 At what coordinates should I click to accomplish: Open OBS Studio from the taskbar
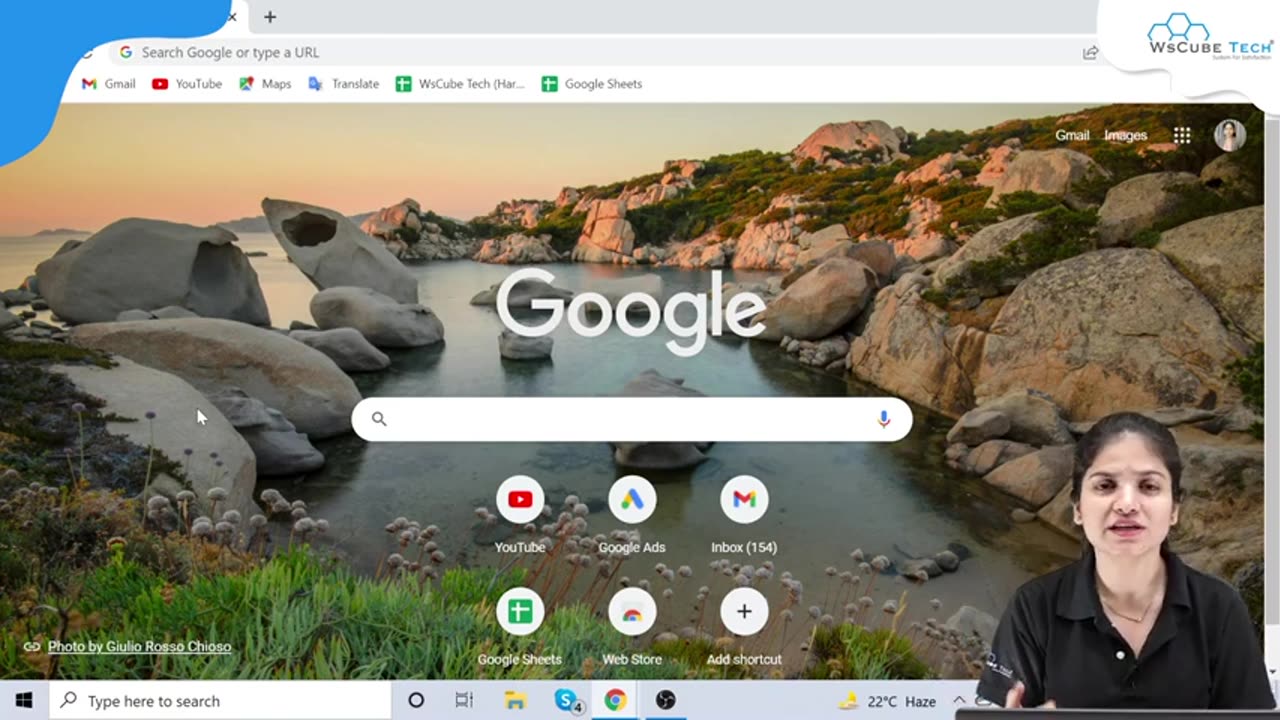point(666,701)
